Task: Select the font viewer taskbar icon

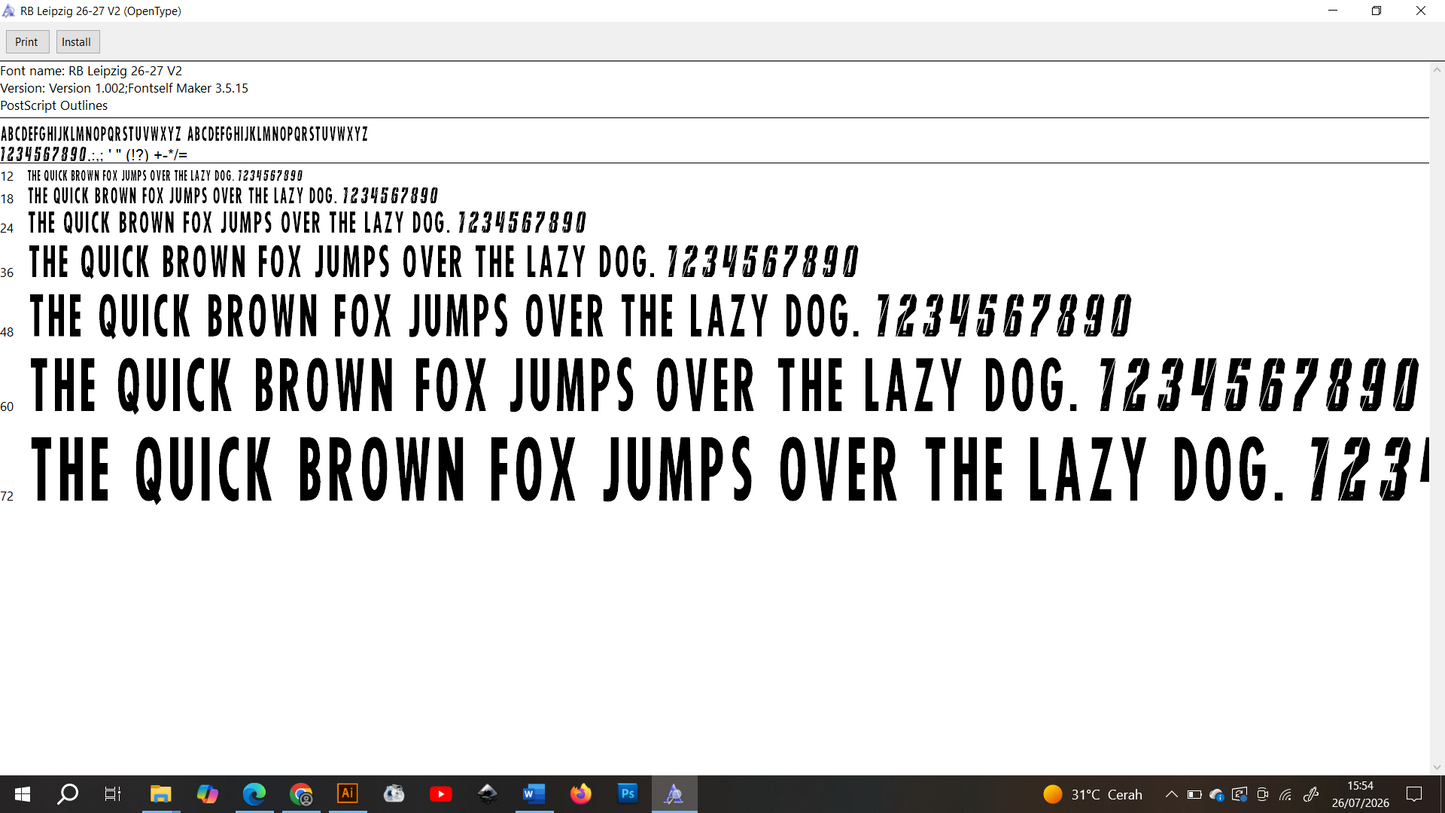Action: (674, 794)
